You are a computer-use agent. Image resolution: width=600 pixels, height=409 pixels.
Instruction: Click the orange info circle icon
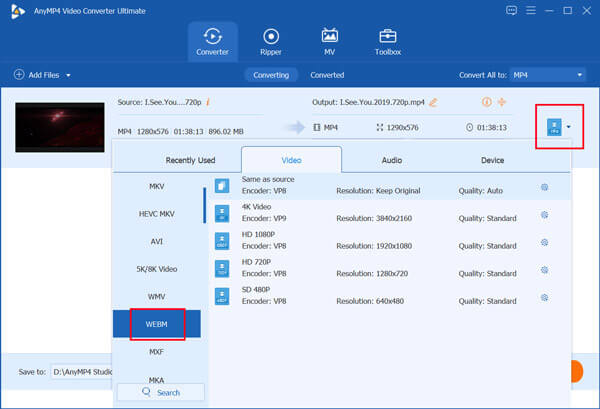point(486,102)
